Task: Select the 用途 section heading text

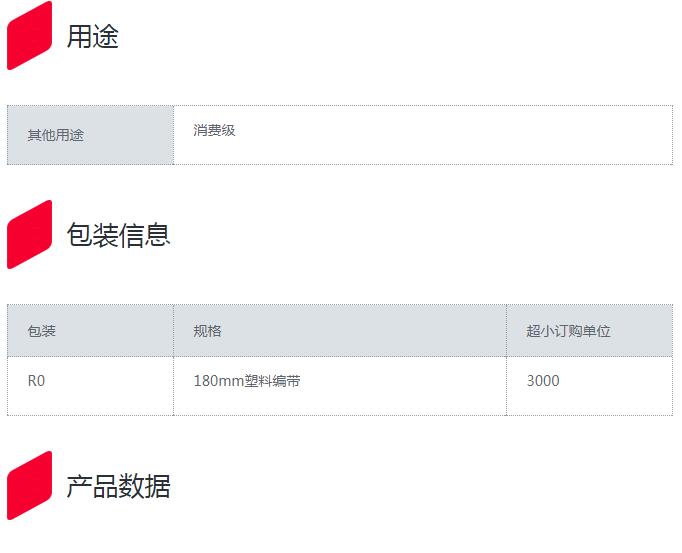Action: pyautogui.click(x=92, y=37)
